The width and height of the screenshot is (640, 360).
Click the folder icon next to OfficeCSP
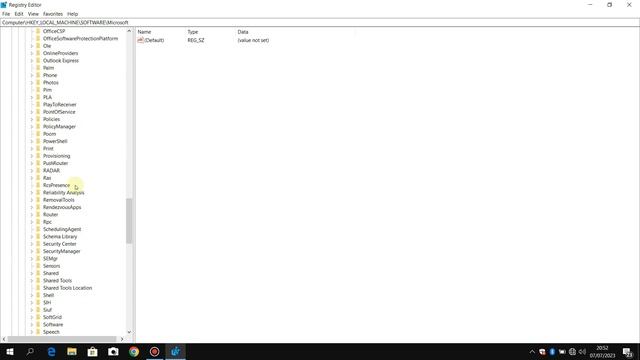pos(38,31)
